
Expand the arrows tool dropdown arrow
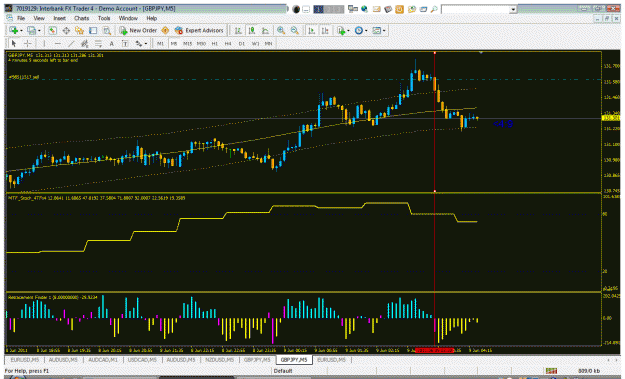click(x=145, y=44)
